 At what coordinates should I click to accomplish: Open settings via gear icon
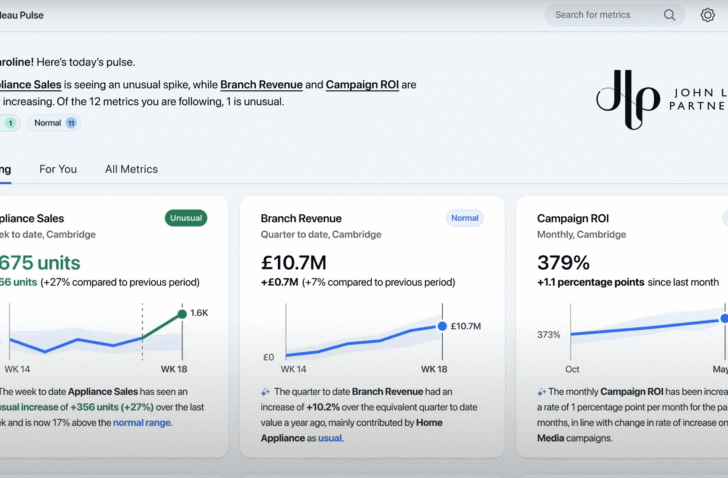click(x=707, y=15)
